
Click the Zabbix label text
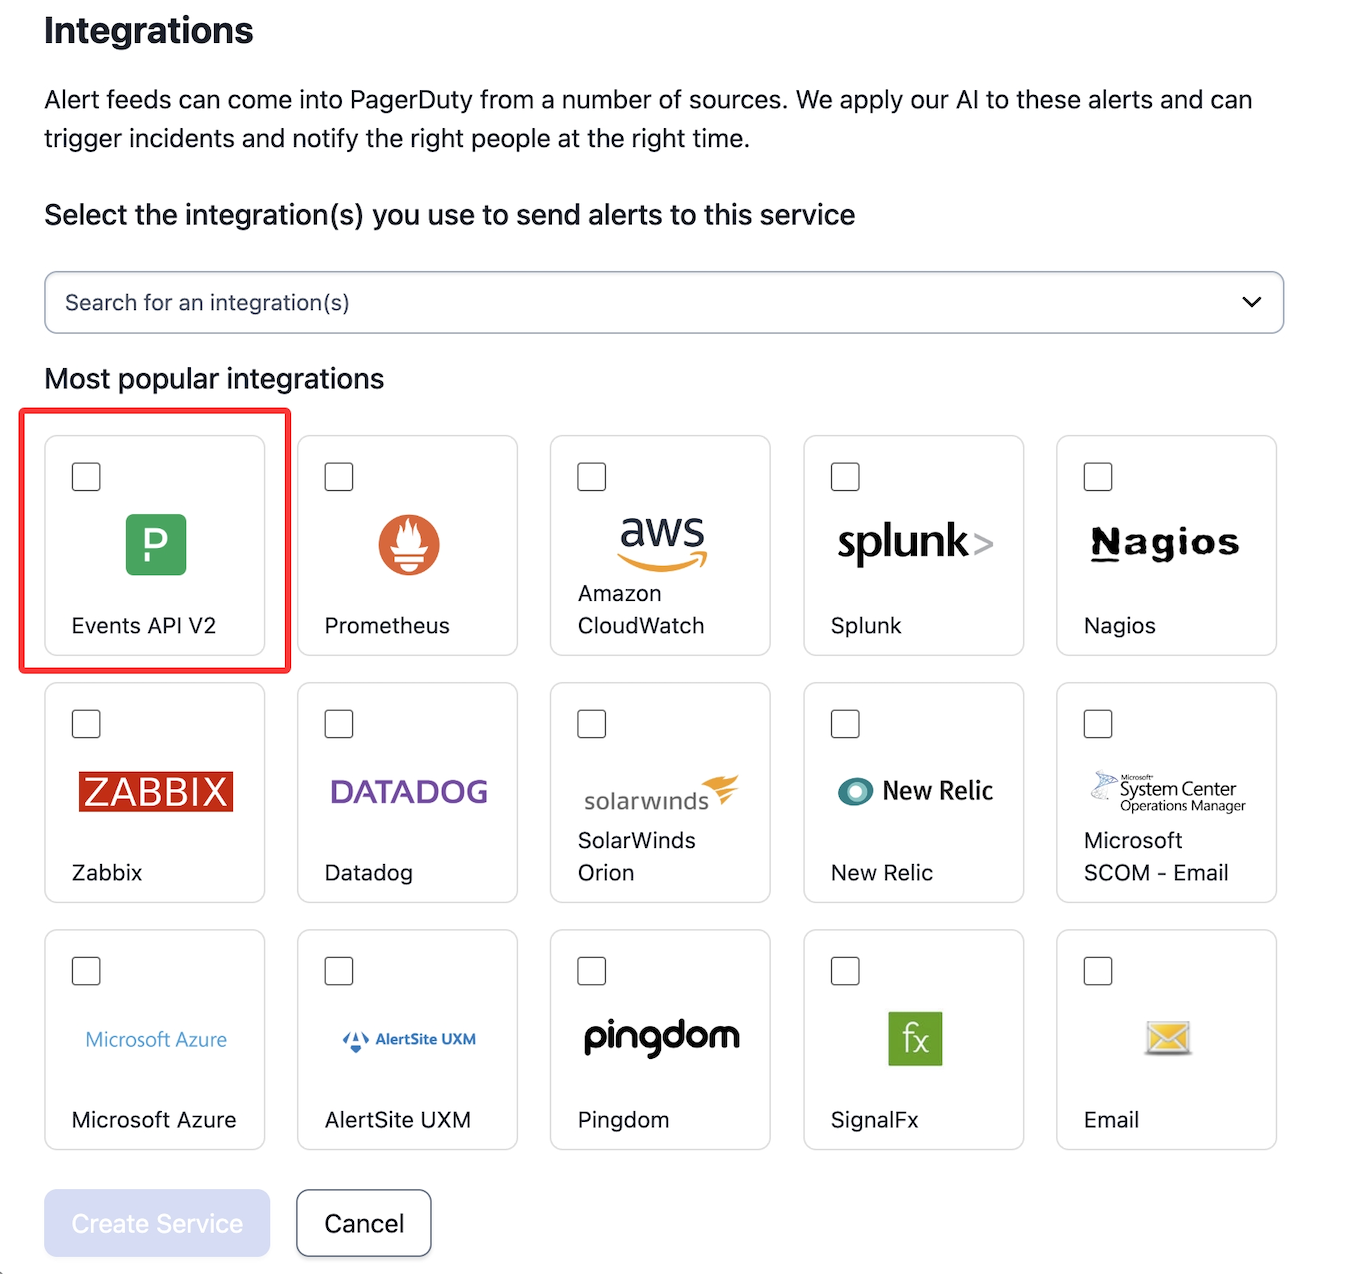click(107, 873)
